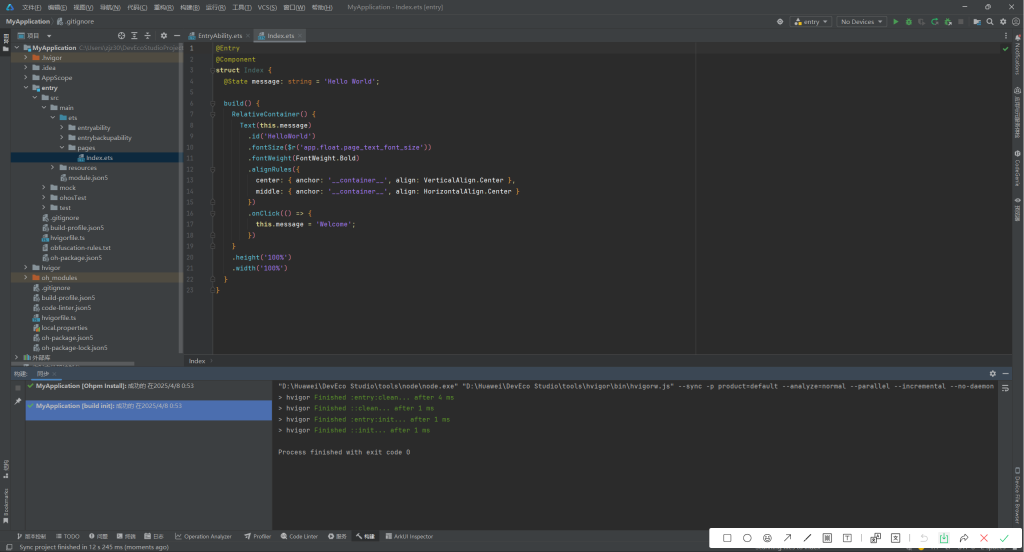Open the Code Linter tool window
1024x552 pixels.
pyautogui.click(x=299, y=536)
